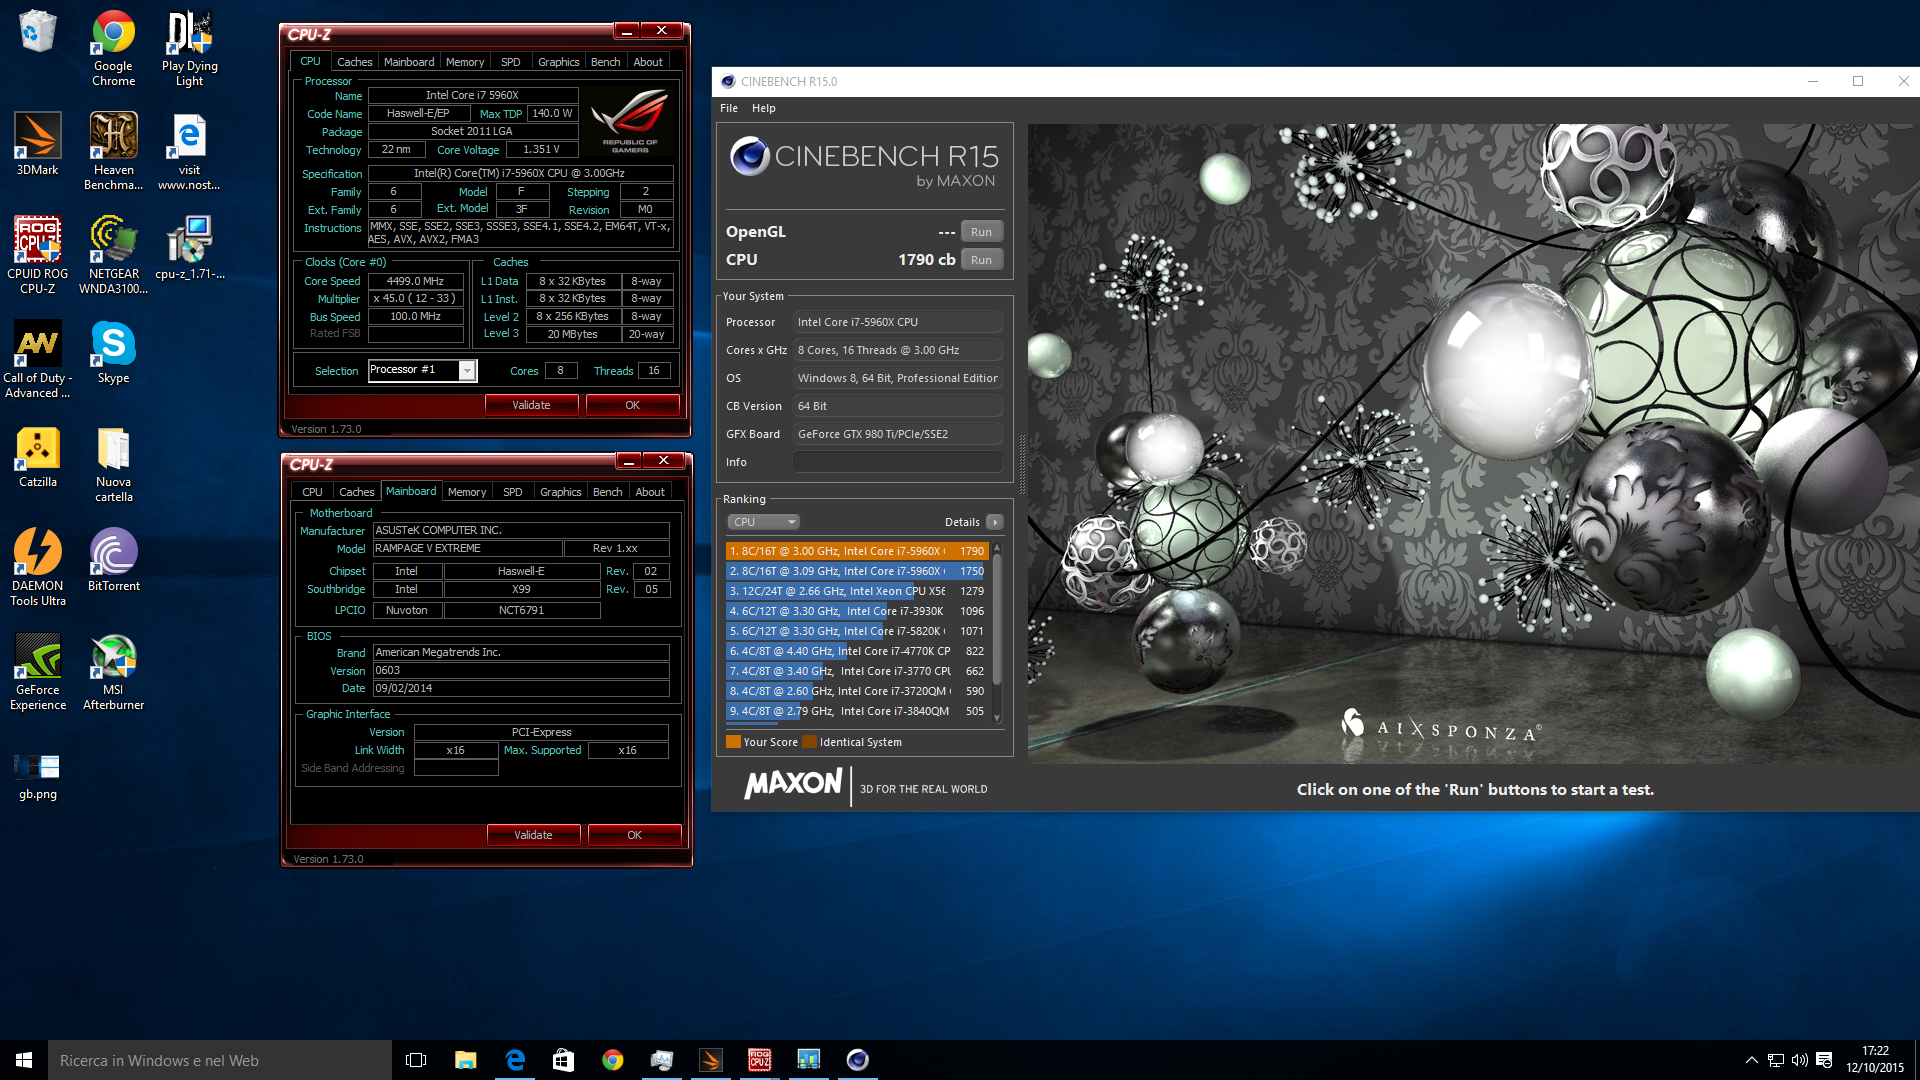Run the OpenGL test in Cinebench
The width and height of the screenshot is (1920, 1080).
coord(981,232)
